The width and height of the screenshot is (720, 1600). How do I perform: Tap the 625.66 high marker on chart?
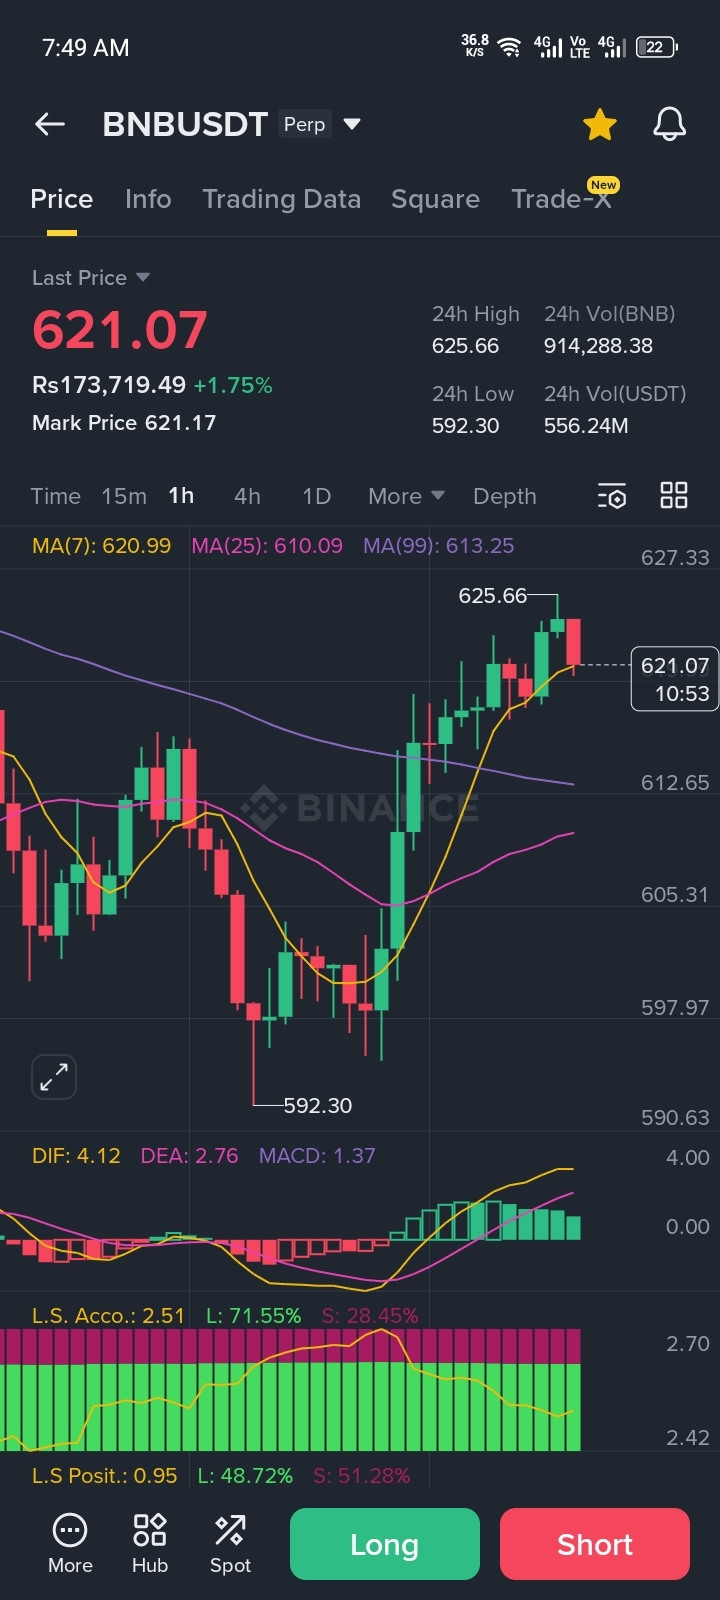[x=492, y=596]
